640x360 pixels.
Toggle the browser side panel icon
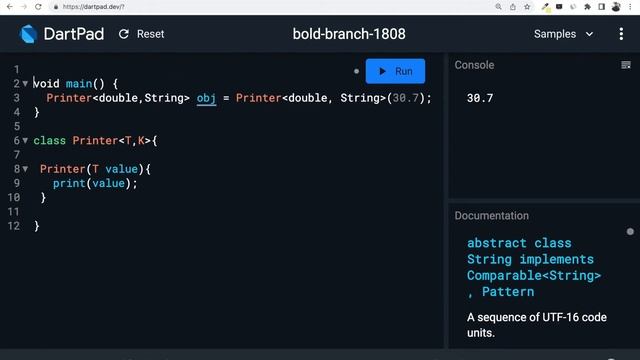coord(601,7)
